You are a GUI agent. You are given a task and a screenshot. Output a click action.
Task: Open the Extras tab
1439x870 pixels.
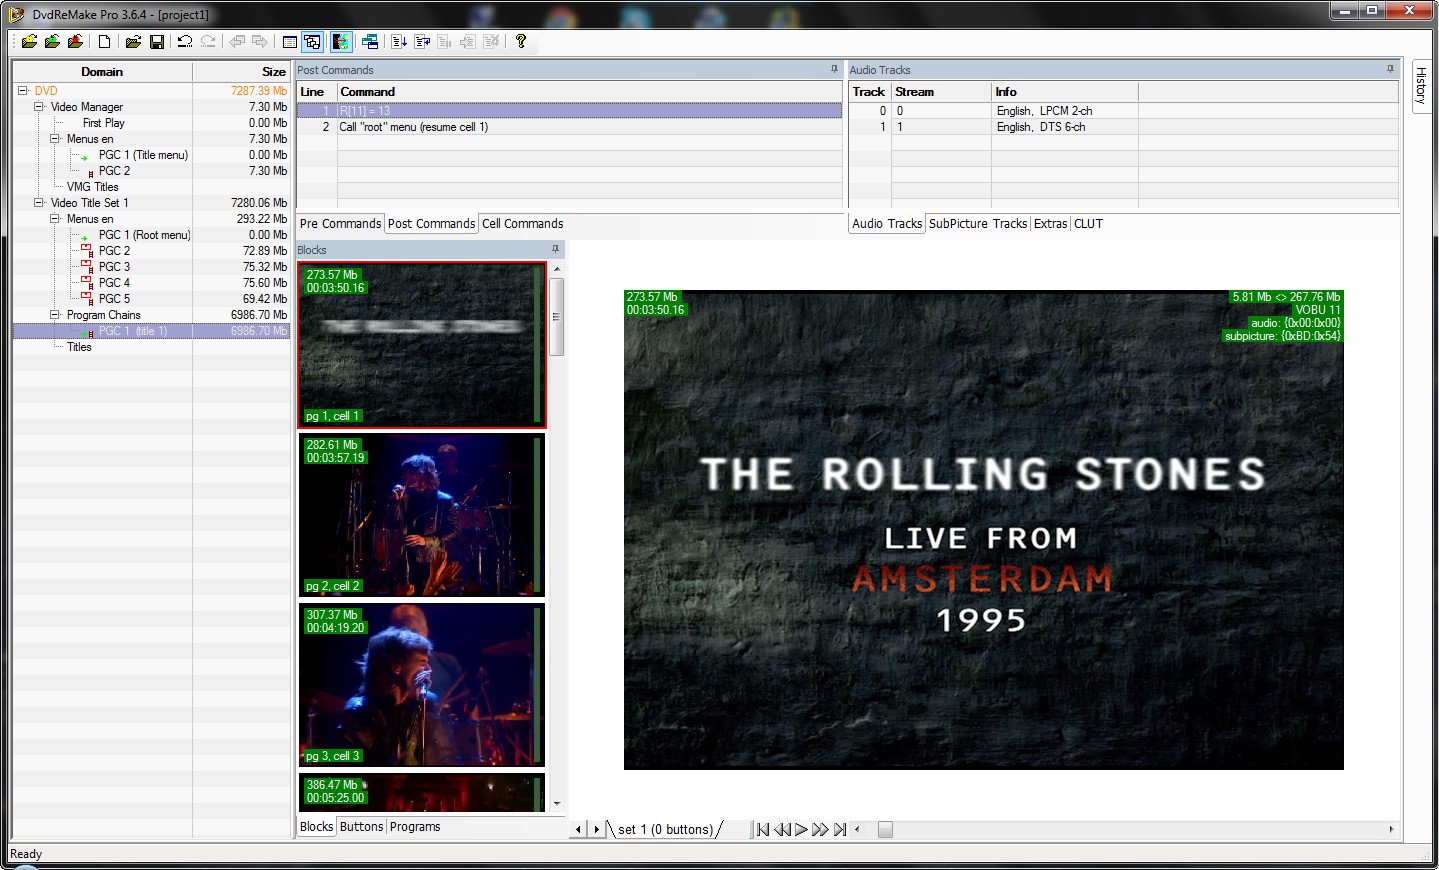[1050, 224]
